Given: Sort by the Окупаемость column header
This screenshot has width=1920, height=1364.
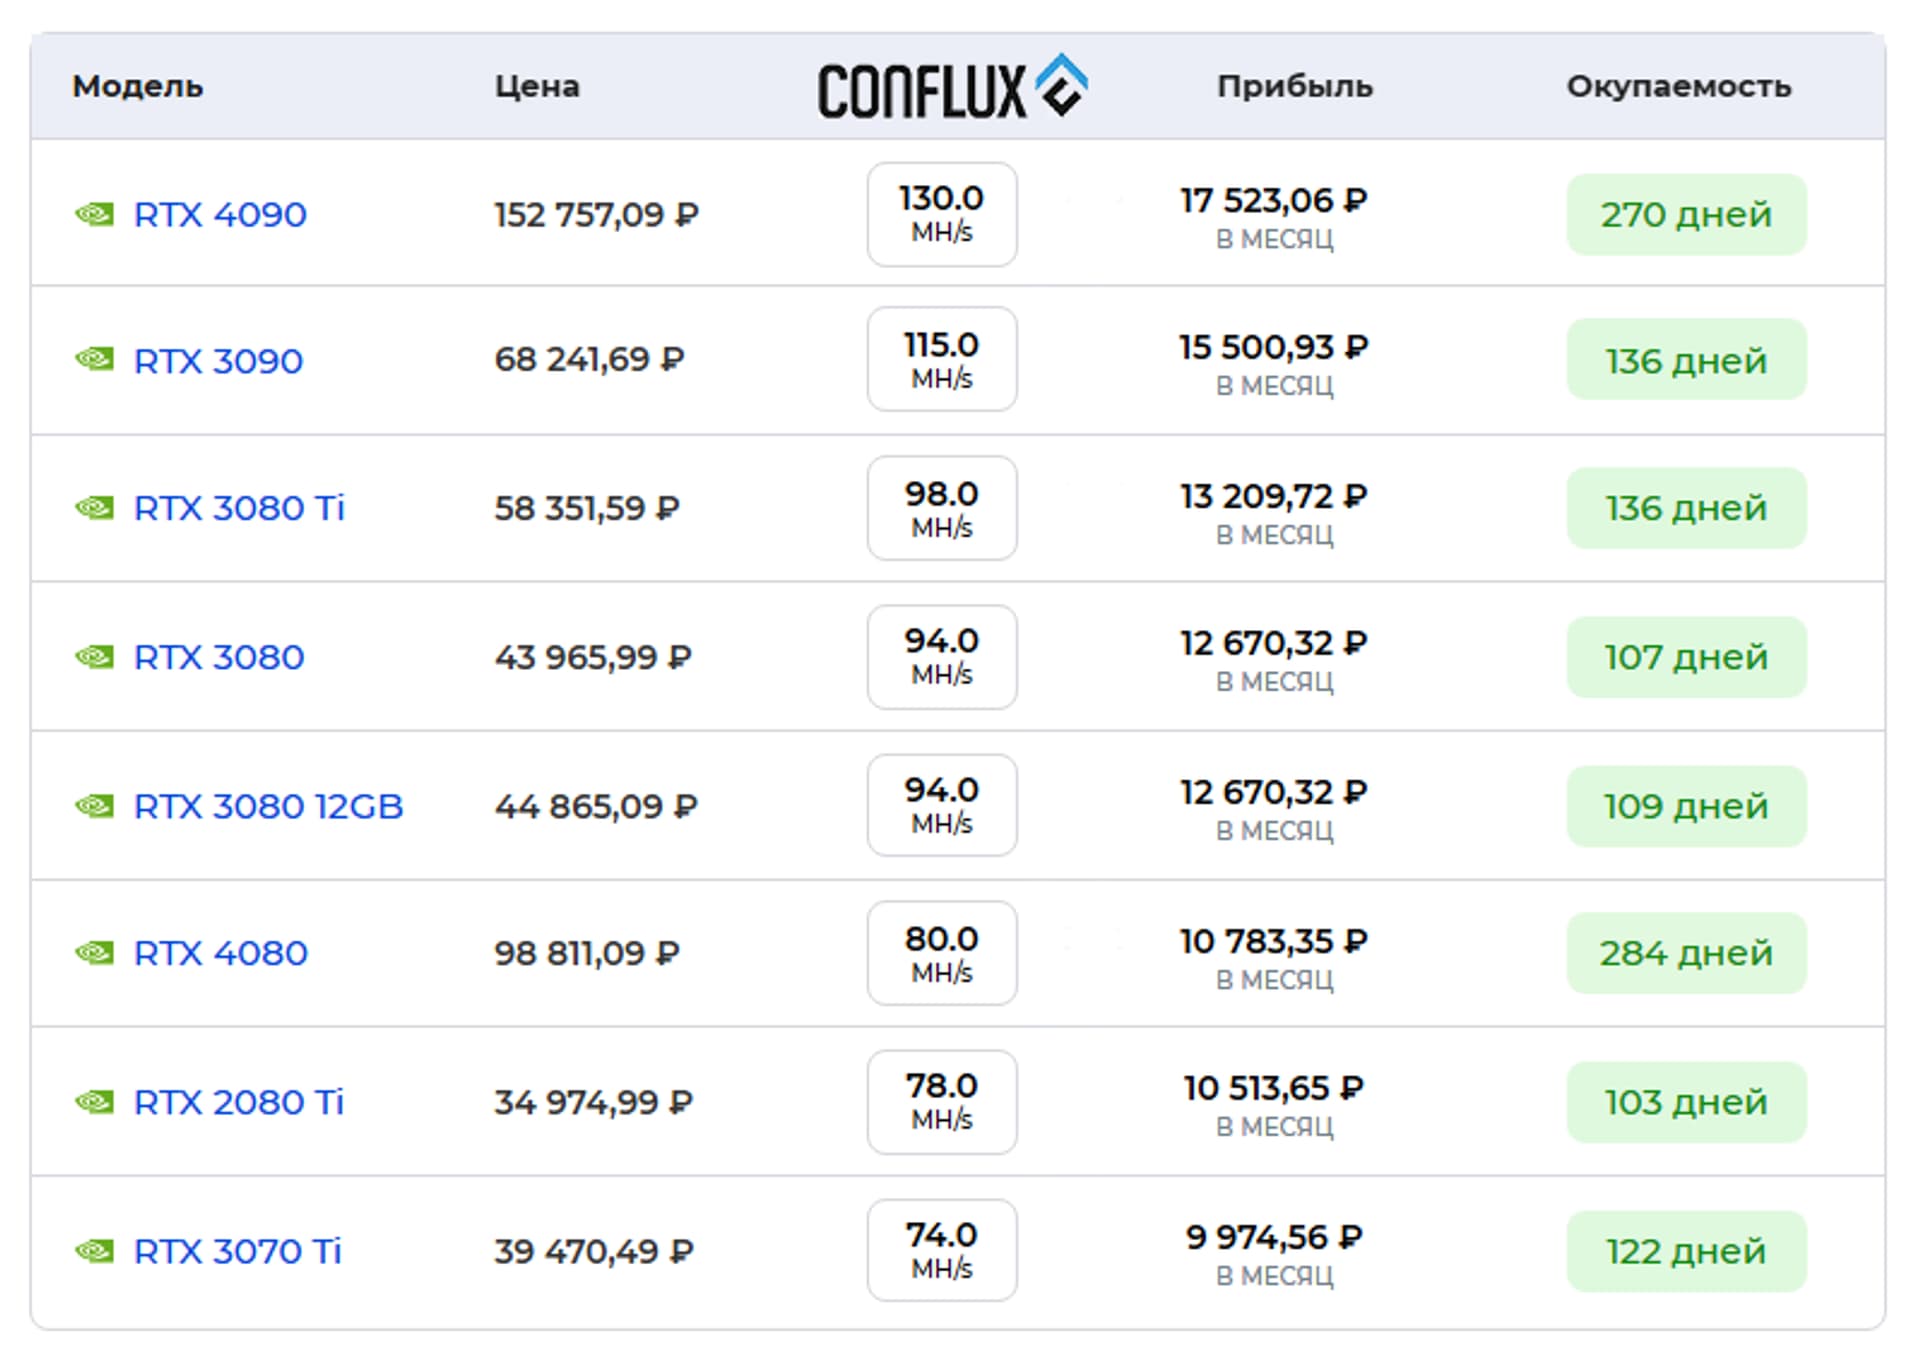Looking at the screenshot, I should [1679, 87].
